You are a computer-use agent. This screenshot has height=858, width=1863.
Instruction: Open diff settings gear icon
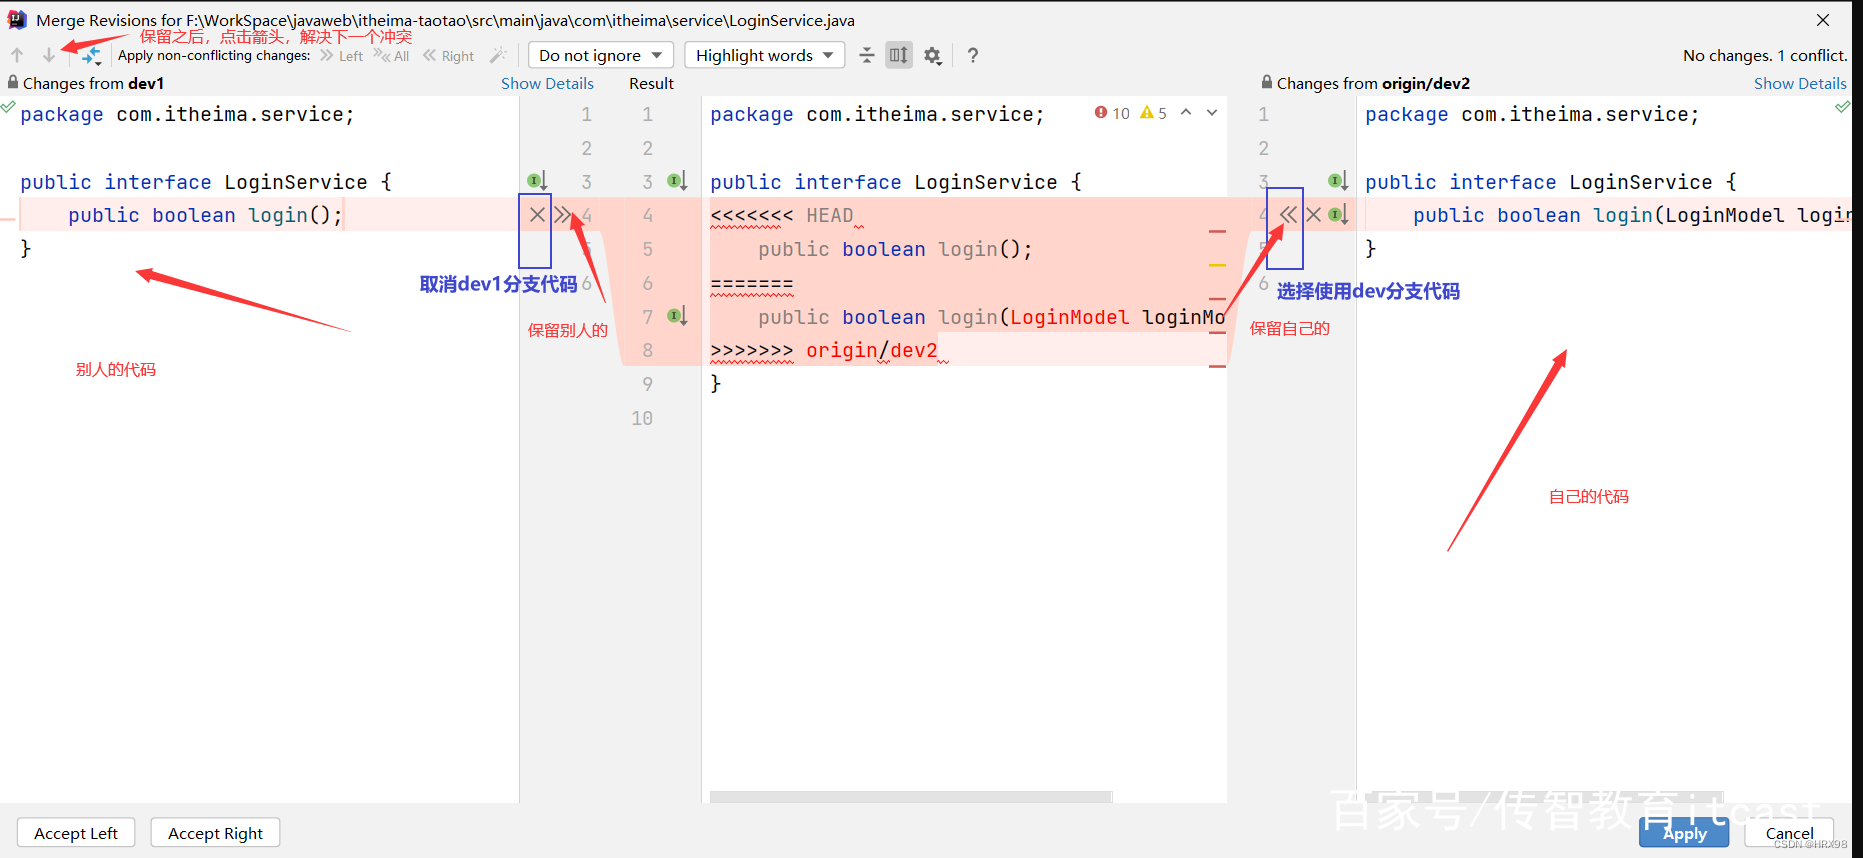click(x=933, y=56)
